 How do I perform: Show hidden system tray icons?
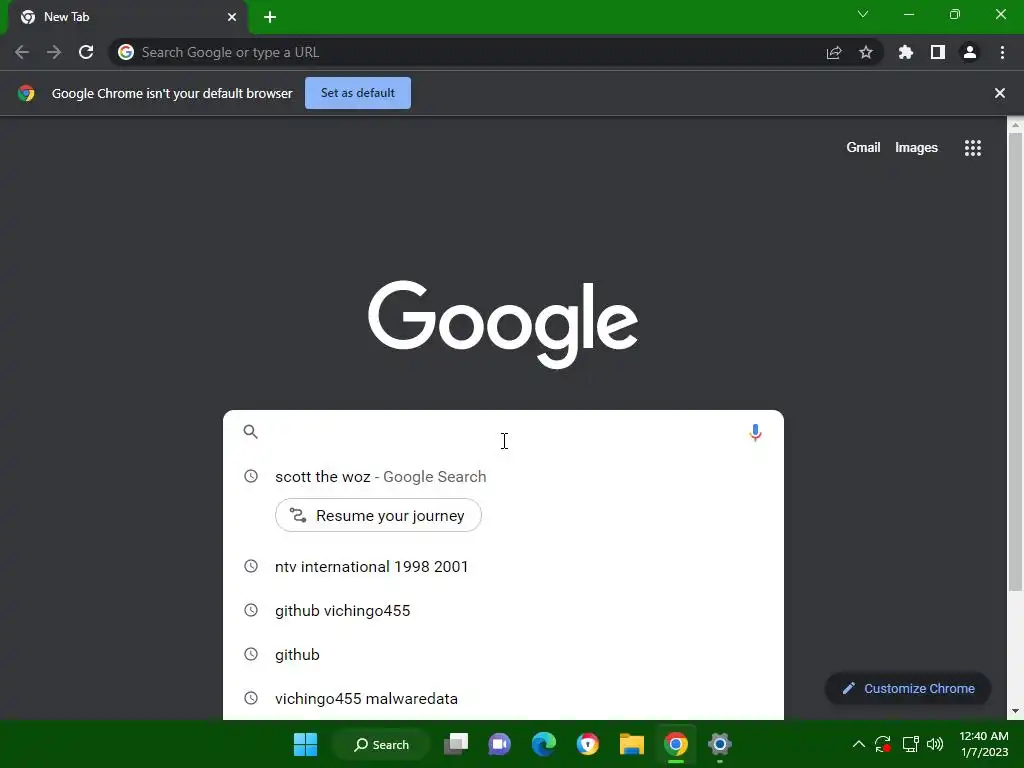coord(859,744)
